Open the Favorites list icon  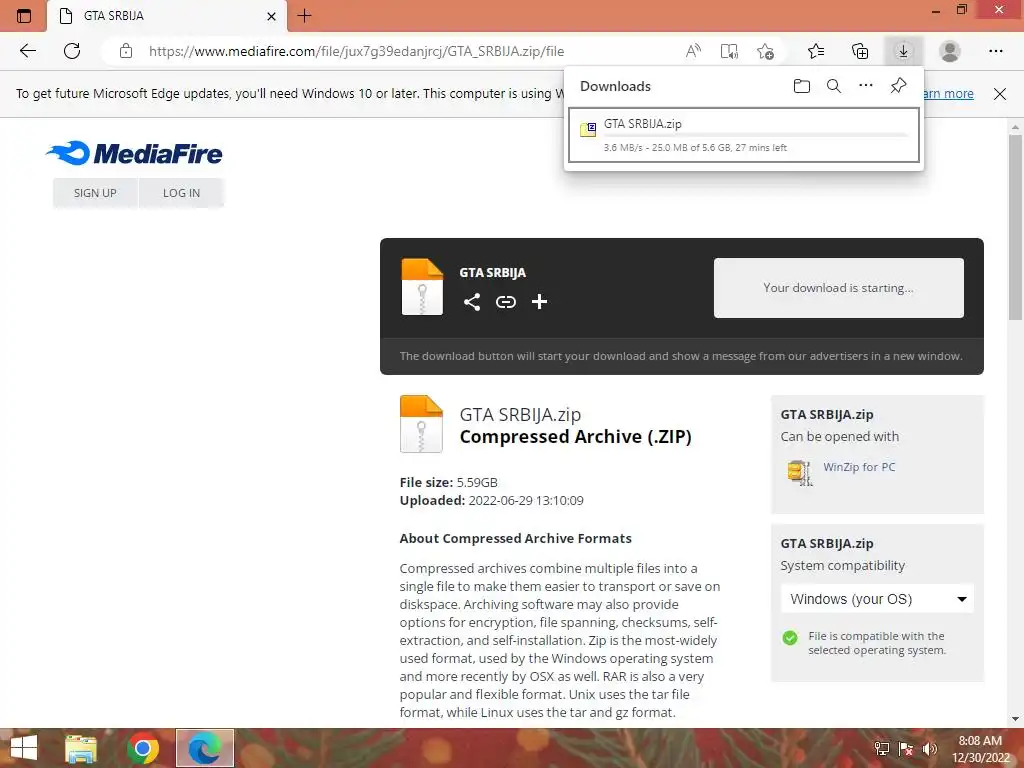tap(816, 51)
